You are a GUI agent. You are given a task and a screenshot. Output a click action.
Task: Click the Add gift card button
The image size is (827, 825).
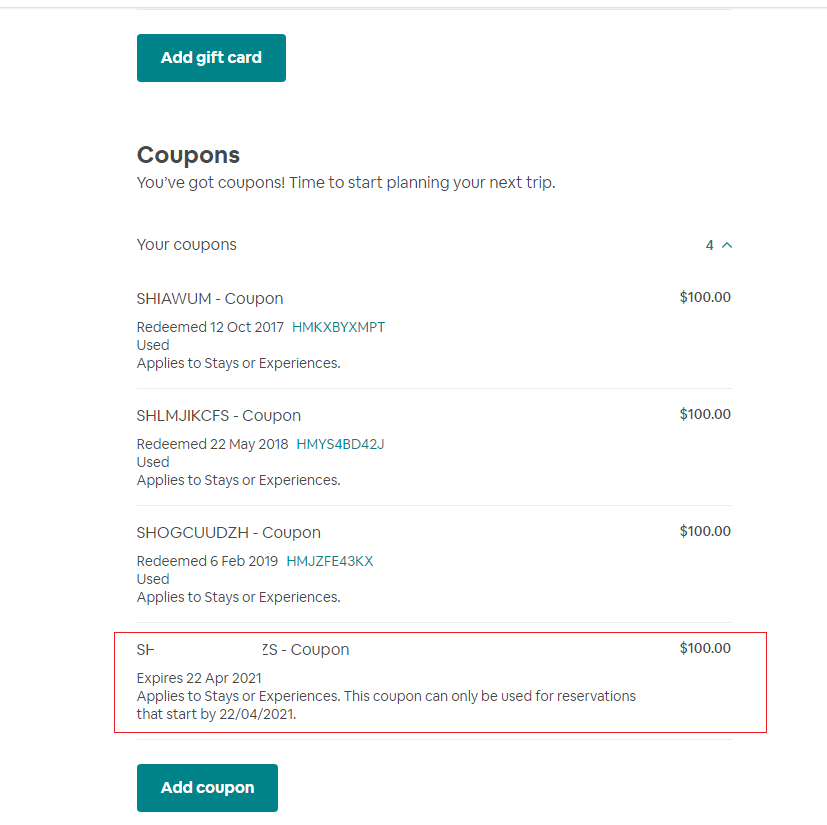click(x=211, y=58)
